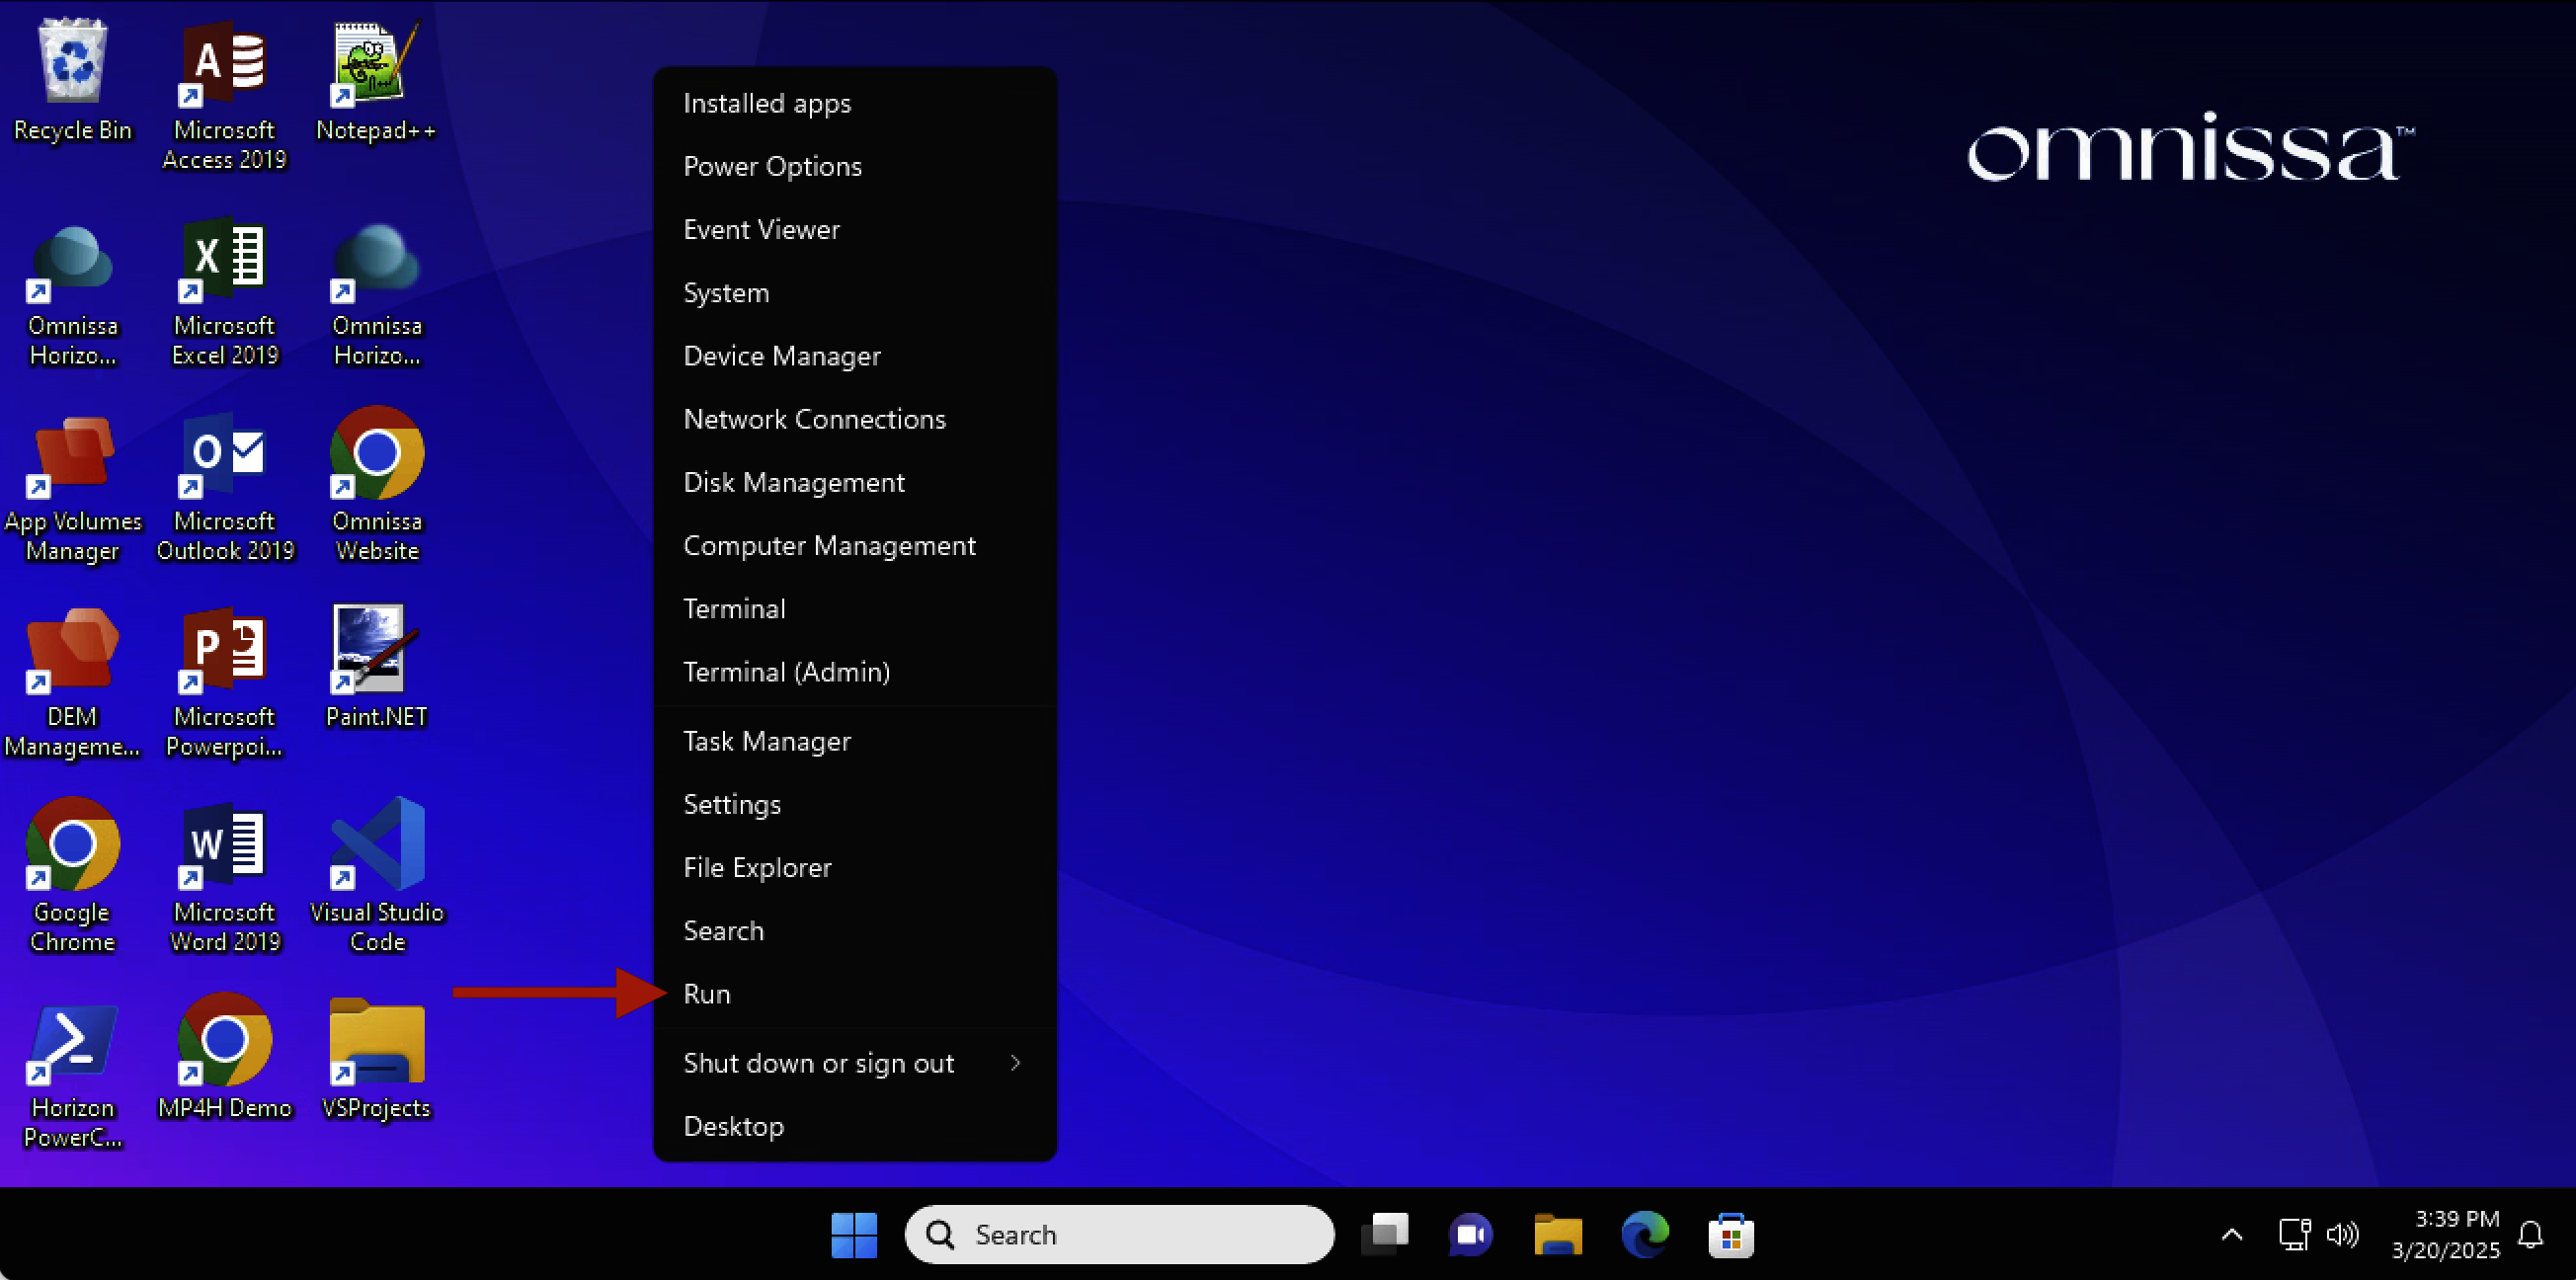Screen dimensions: 2576x1280
Task: Select Device Manager menu entry
Action: pyautogui.click(x=782, y=356)
